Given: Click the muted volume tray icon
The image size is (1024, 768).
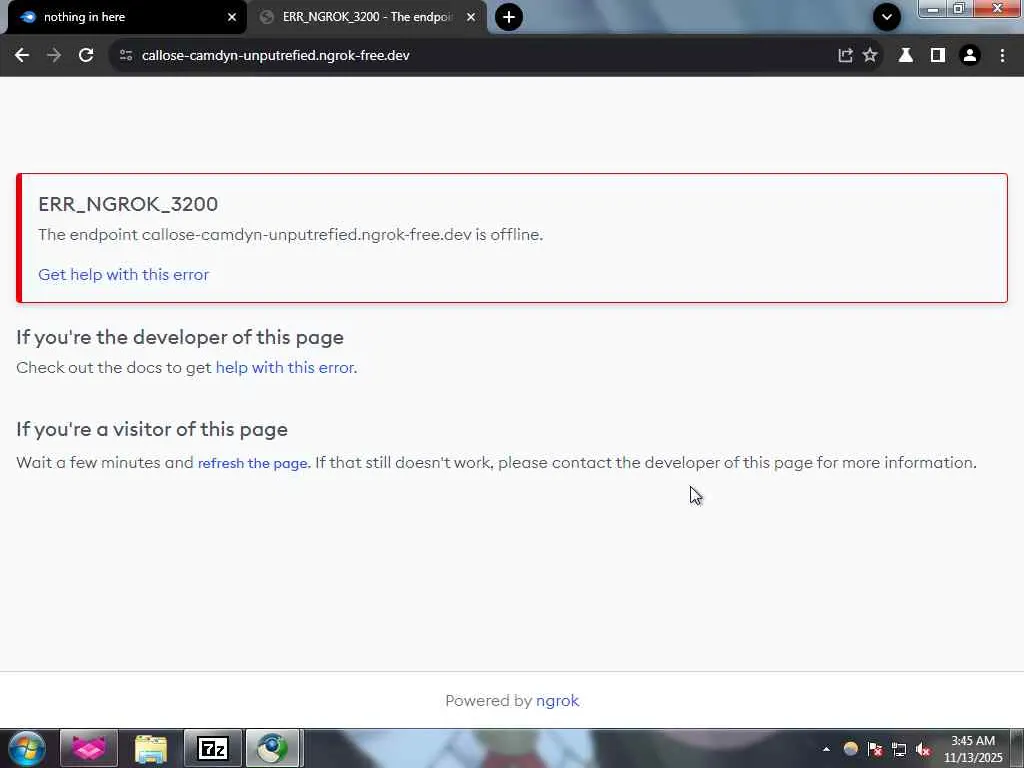Looking at the screenshot, I should coord(923,749).
